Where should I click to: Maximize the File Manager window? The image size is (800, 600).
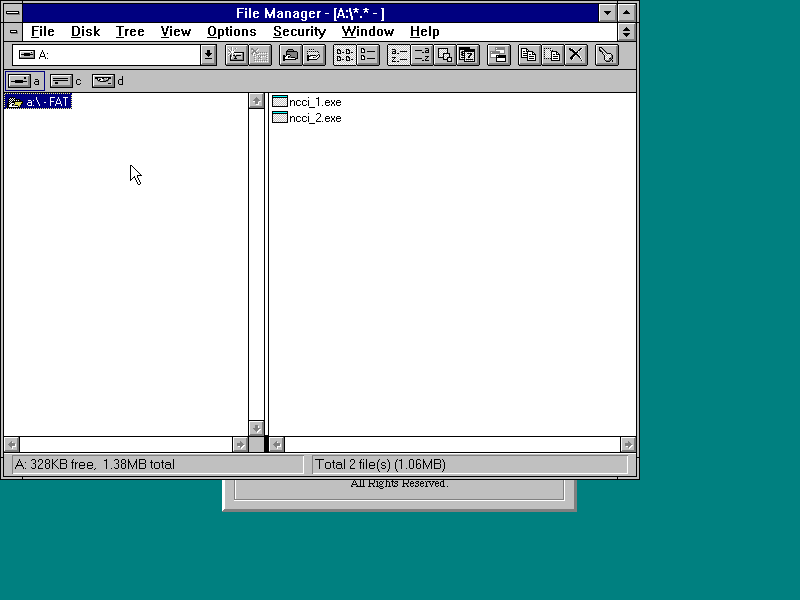pos(627,13)
